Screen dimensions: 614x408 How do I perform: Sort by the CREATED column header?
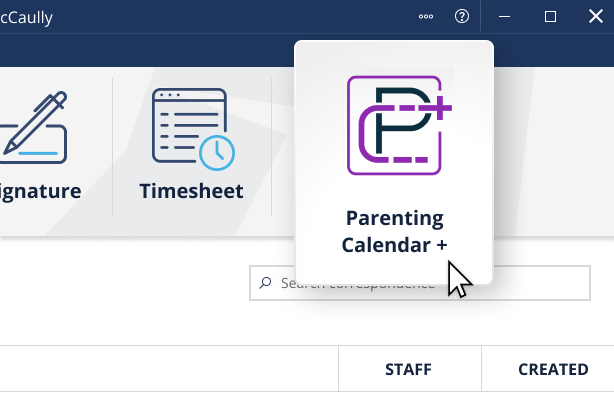(x=552, y=369)
